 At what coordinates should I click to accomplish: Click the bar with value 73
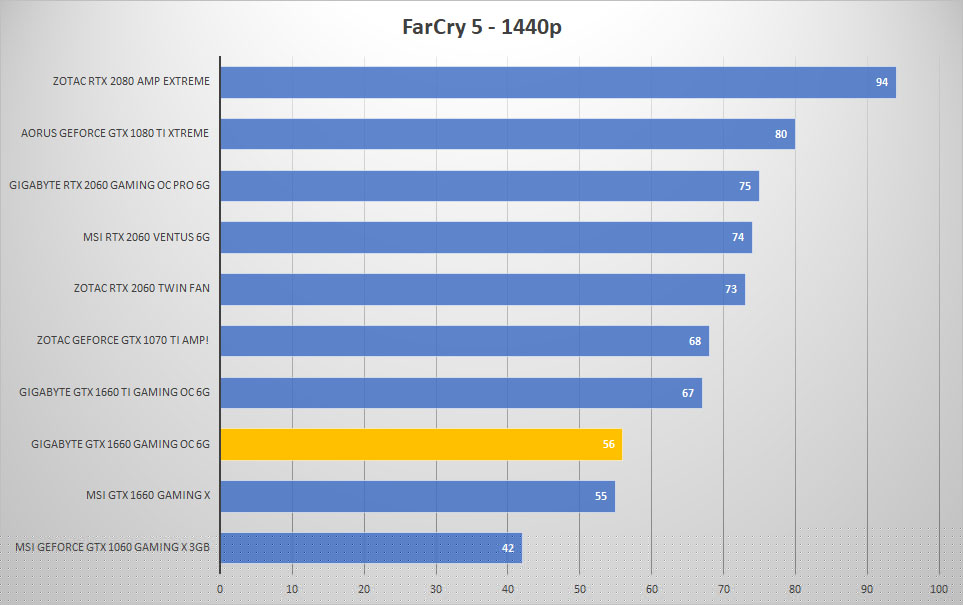(x=483, y=289)
